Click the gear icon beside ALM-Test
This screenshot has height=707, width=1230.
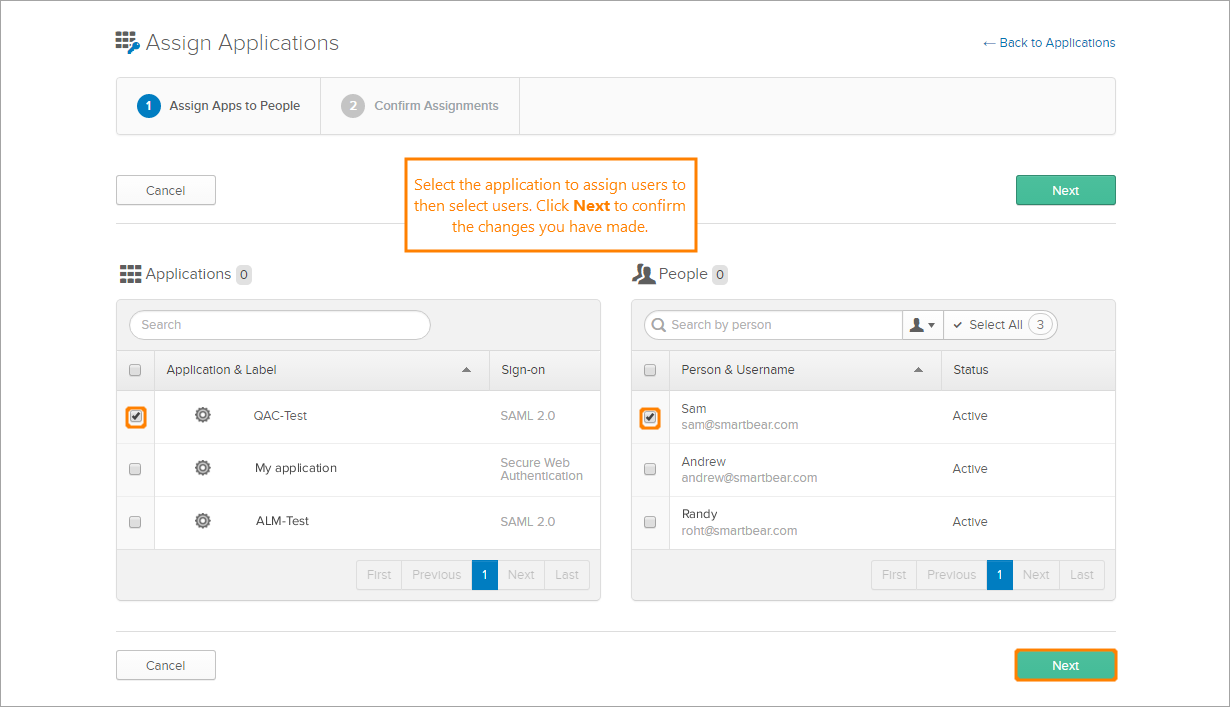[x=203, y=521]
